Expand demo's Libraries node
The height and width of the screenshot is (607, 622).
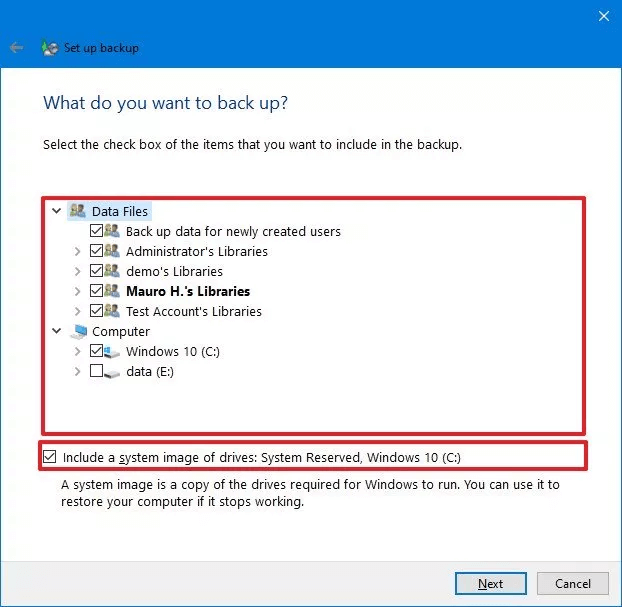tap(77, 271)
